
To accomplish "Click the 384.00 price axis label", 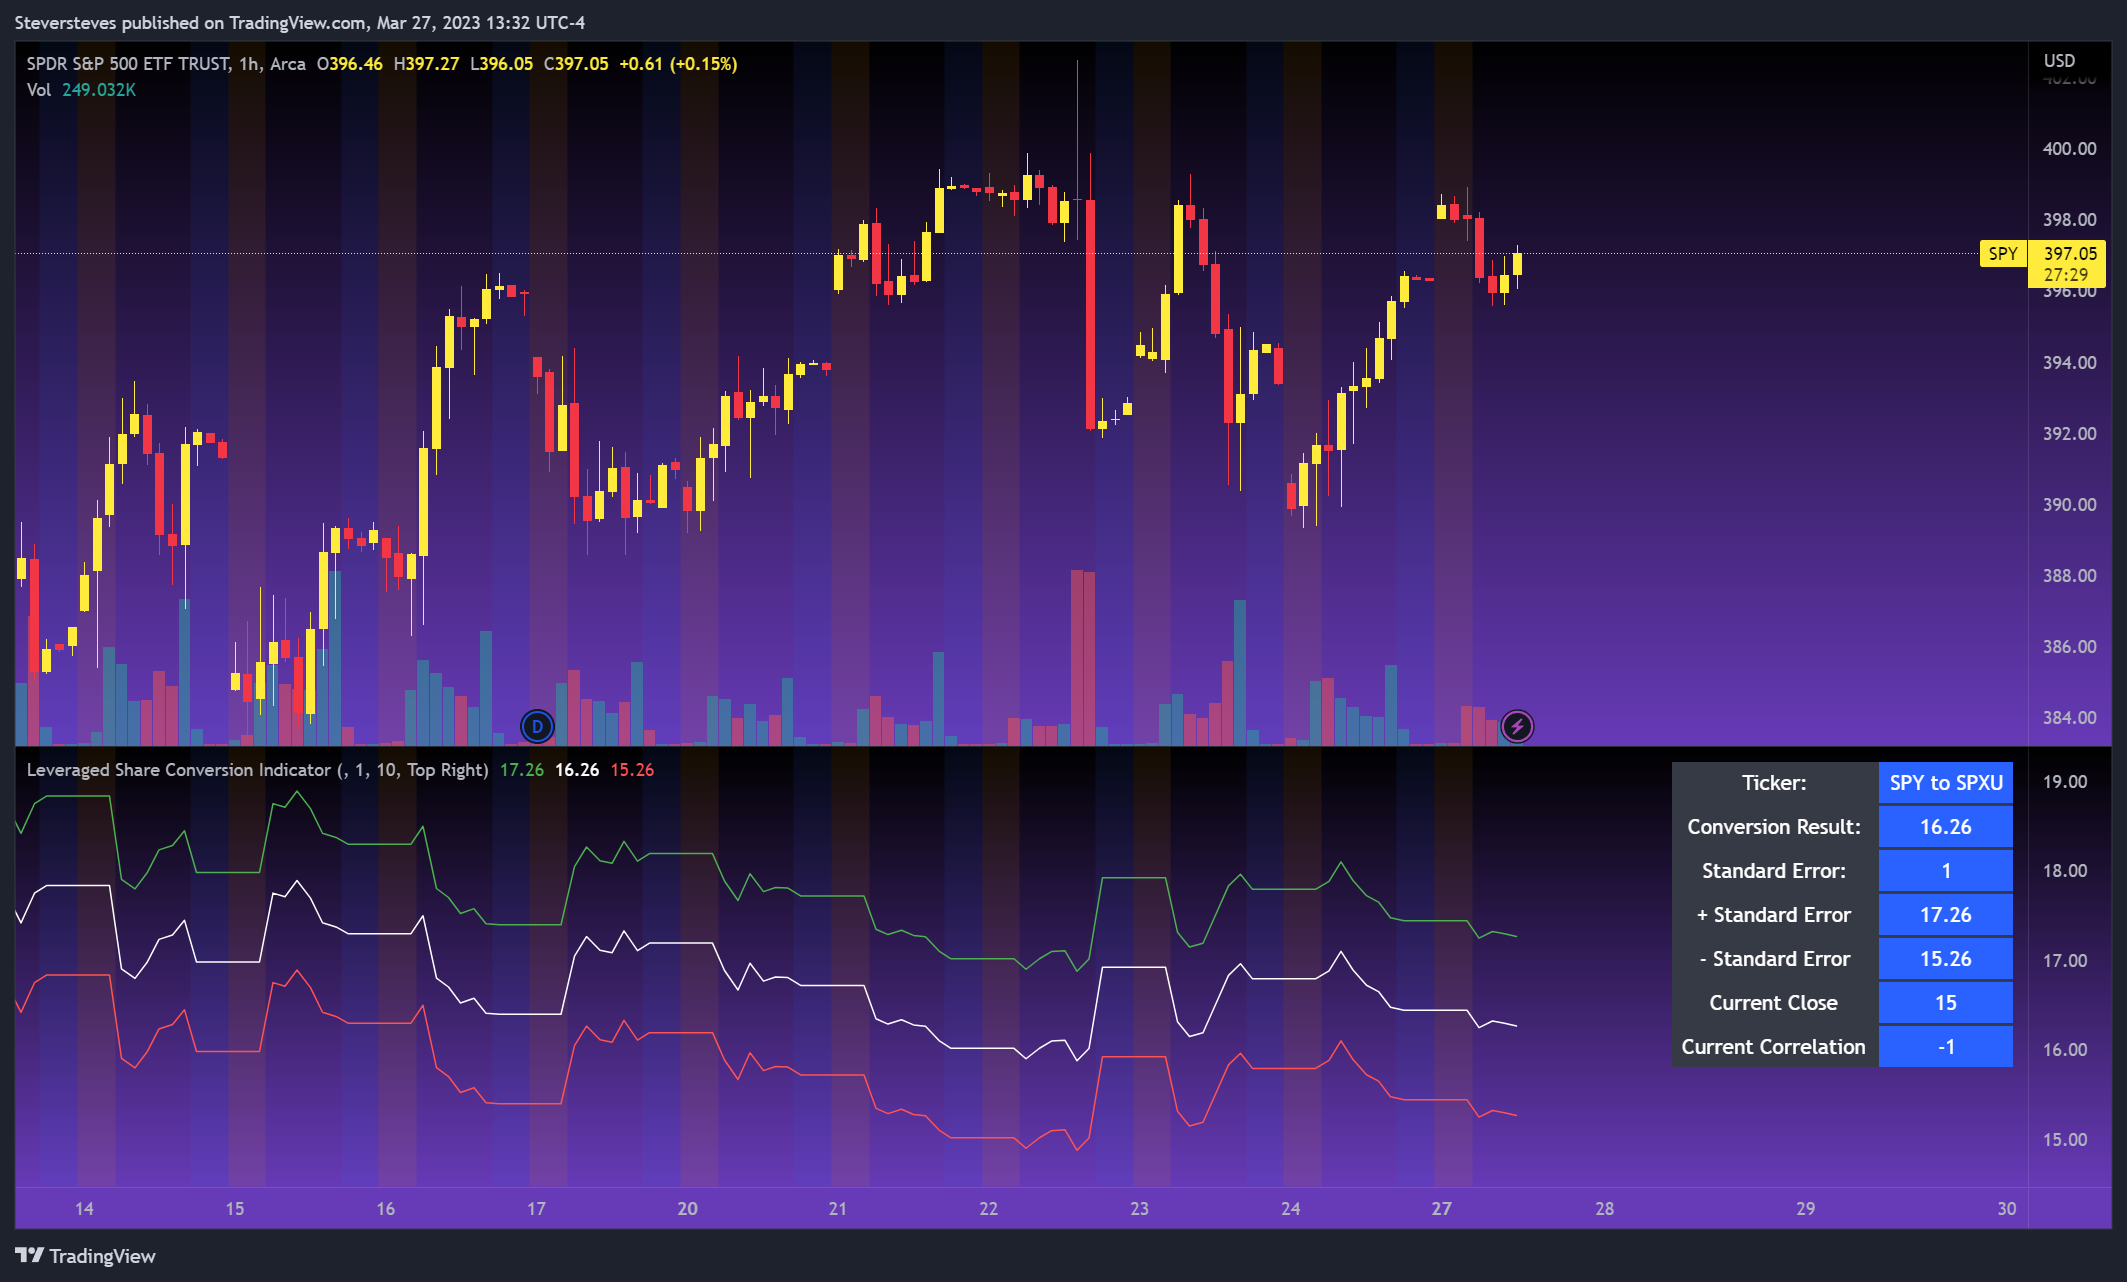I will 2069,718.
